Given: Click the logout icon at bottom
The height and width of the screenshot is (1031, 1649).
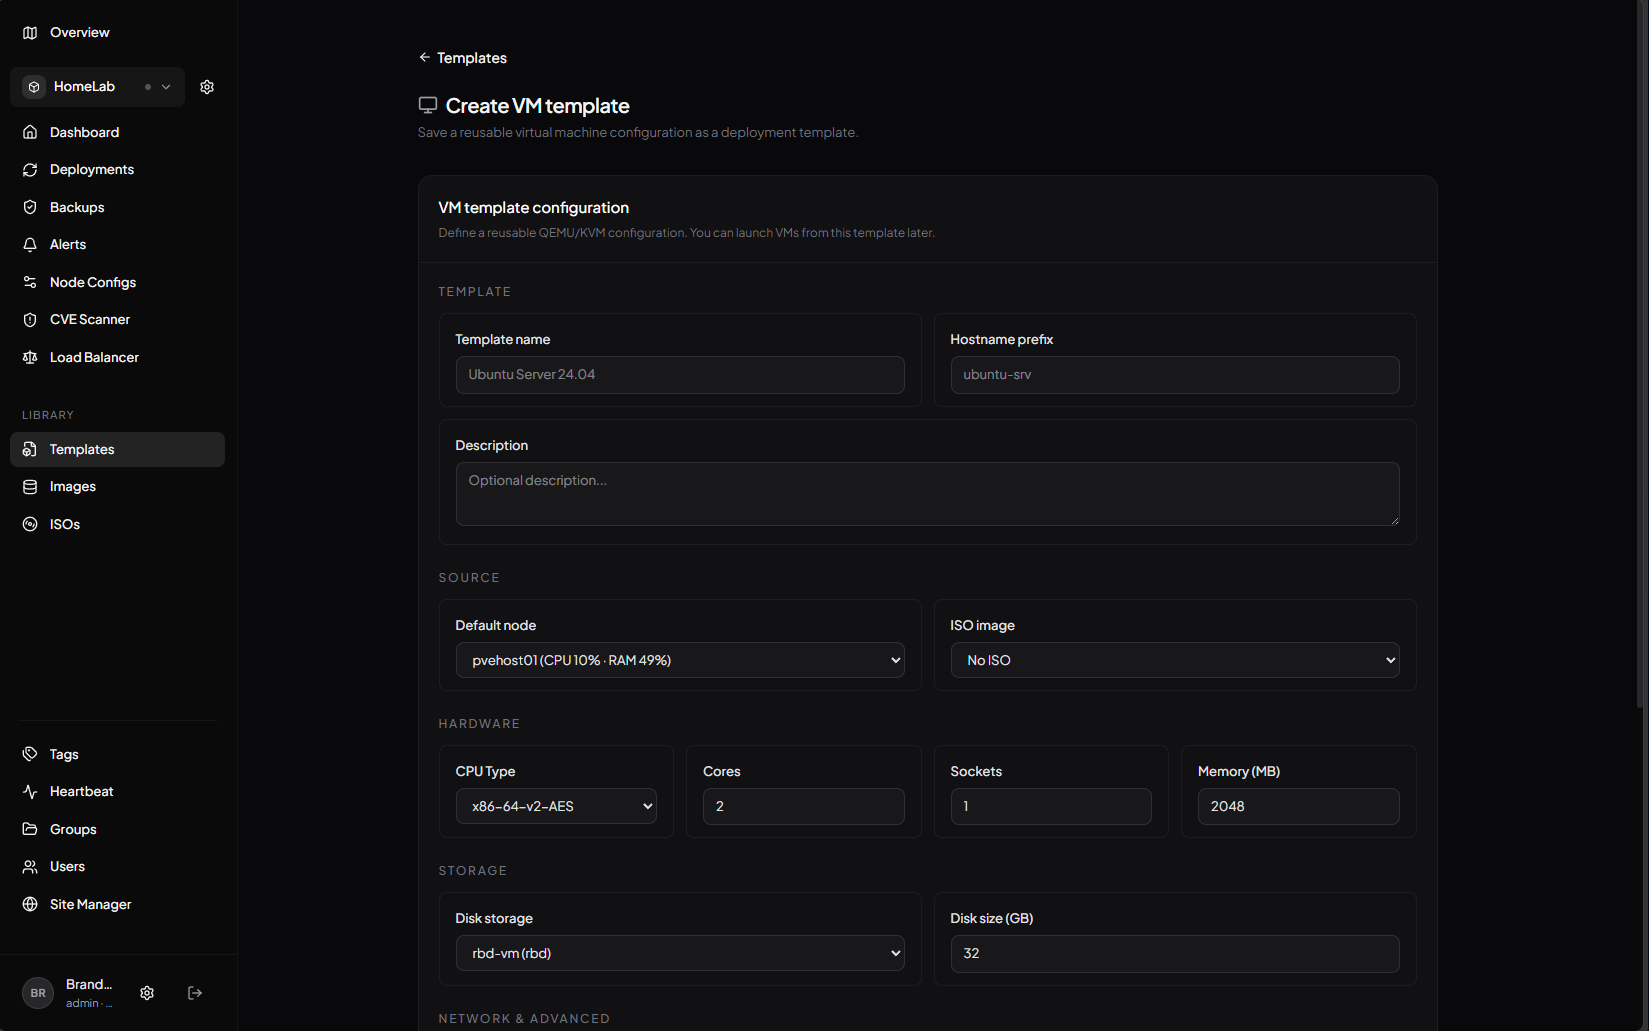Looking at the screenshot, I should 195,993.
